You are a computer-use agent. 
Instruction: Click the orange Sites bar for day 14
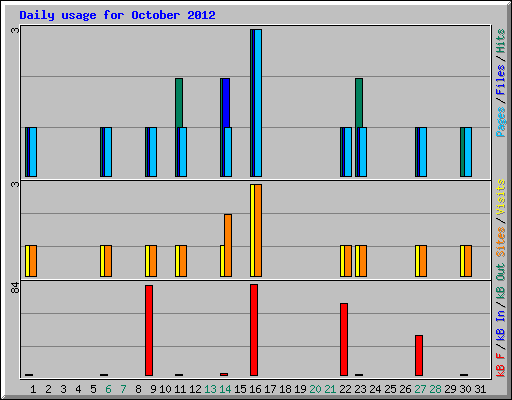click(x=228, y=245)
